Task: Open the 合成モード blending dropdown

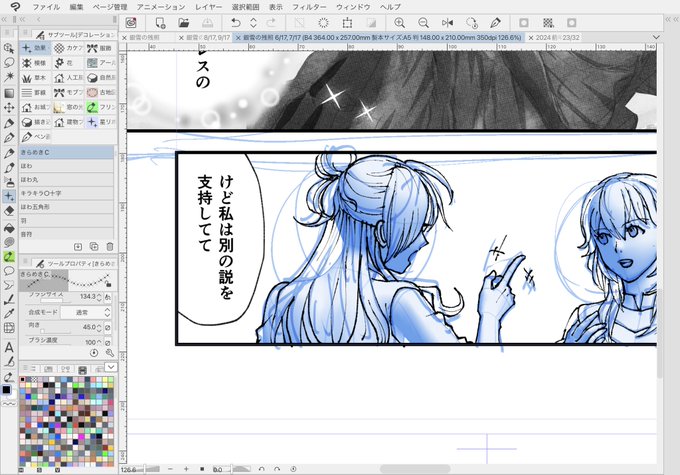Action: click(x=85, y=312)
